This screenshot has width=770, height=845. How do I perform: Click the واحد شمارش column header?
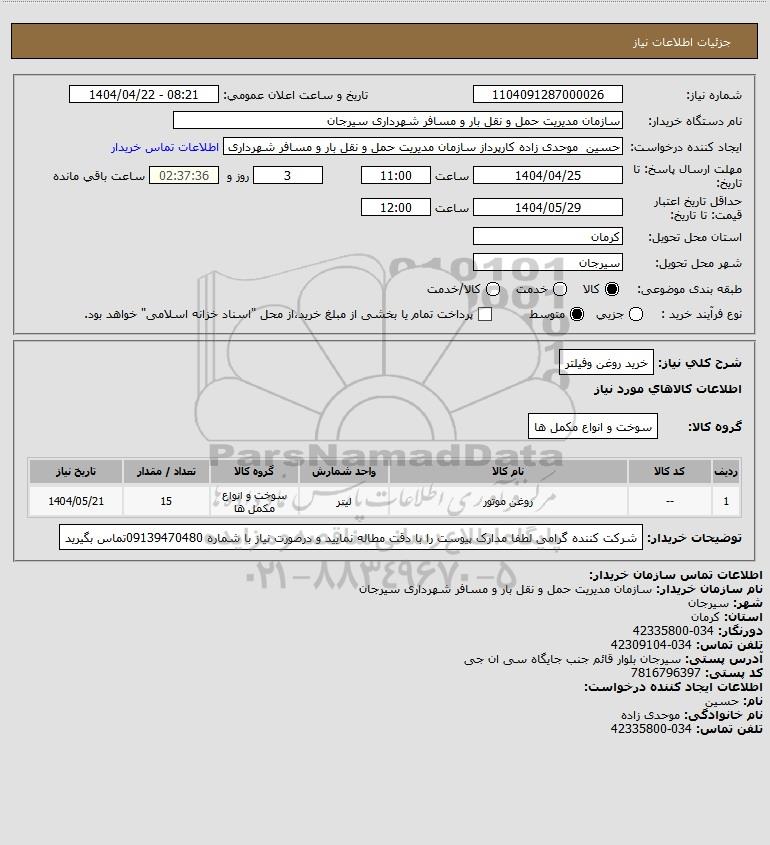coord(344,472)
